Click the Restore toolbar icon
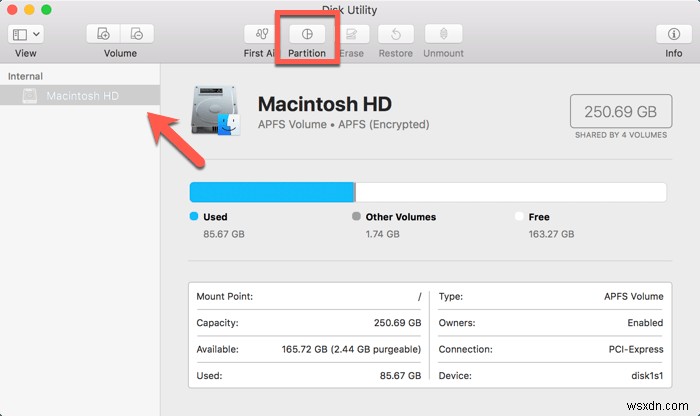700x416 pixels. click(x=396, y=34)
